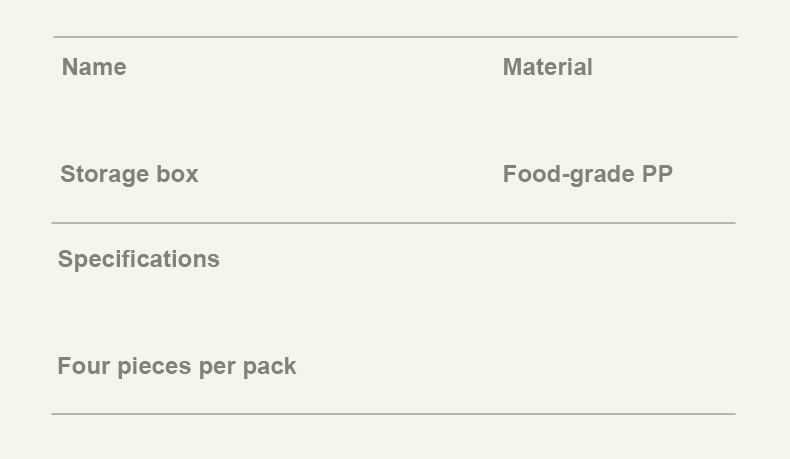This screenshot has height=459, width=790.
Task: Click the Specifications header label
Action: coord(138,259)
